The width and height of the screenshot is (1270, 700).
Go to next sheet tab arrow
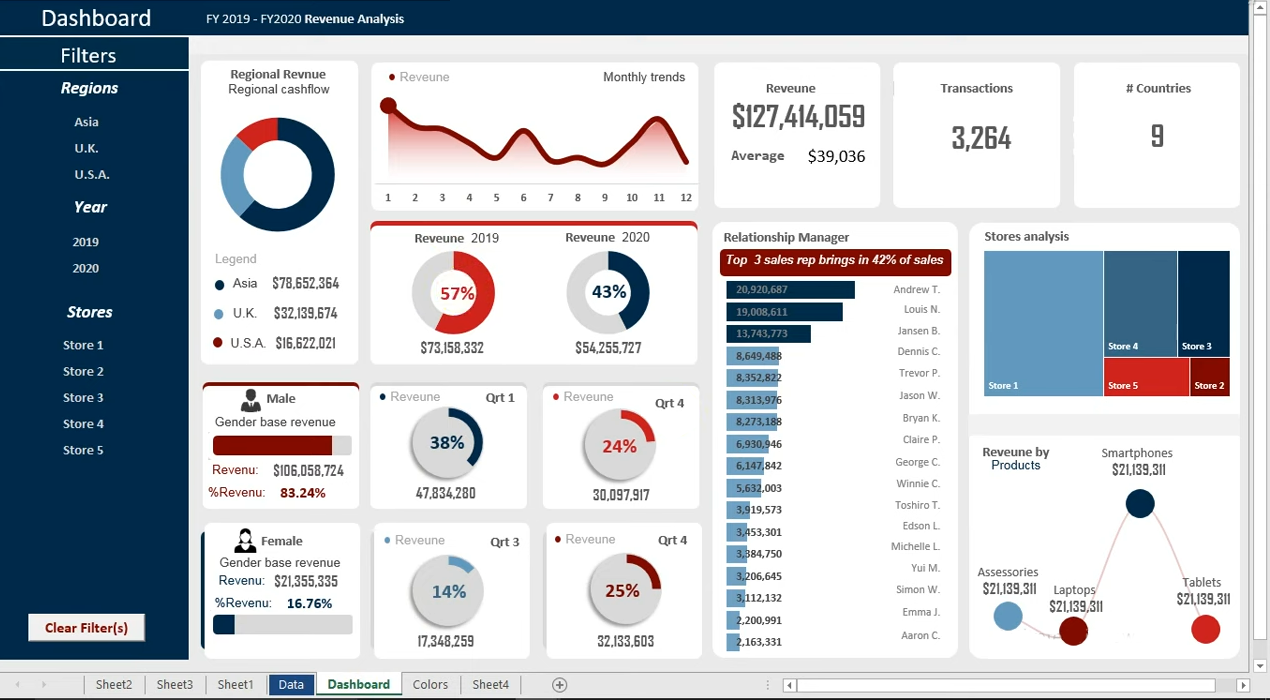[x=43, y=685]
